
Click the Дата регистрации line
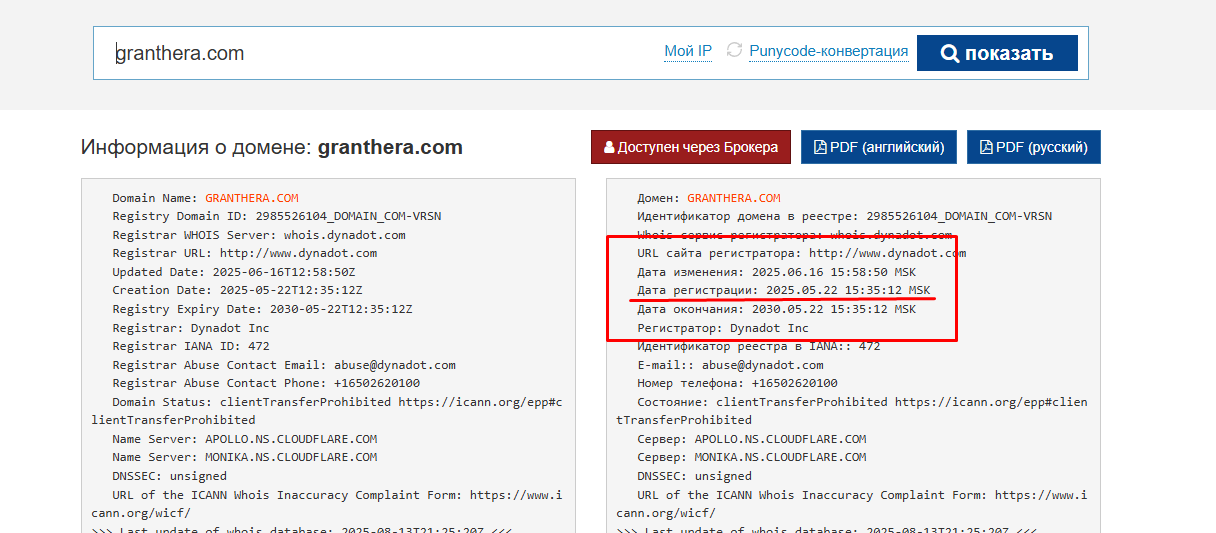click(x=776, y=290)
